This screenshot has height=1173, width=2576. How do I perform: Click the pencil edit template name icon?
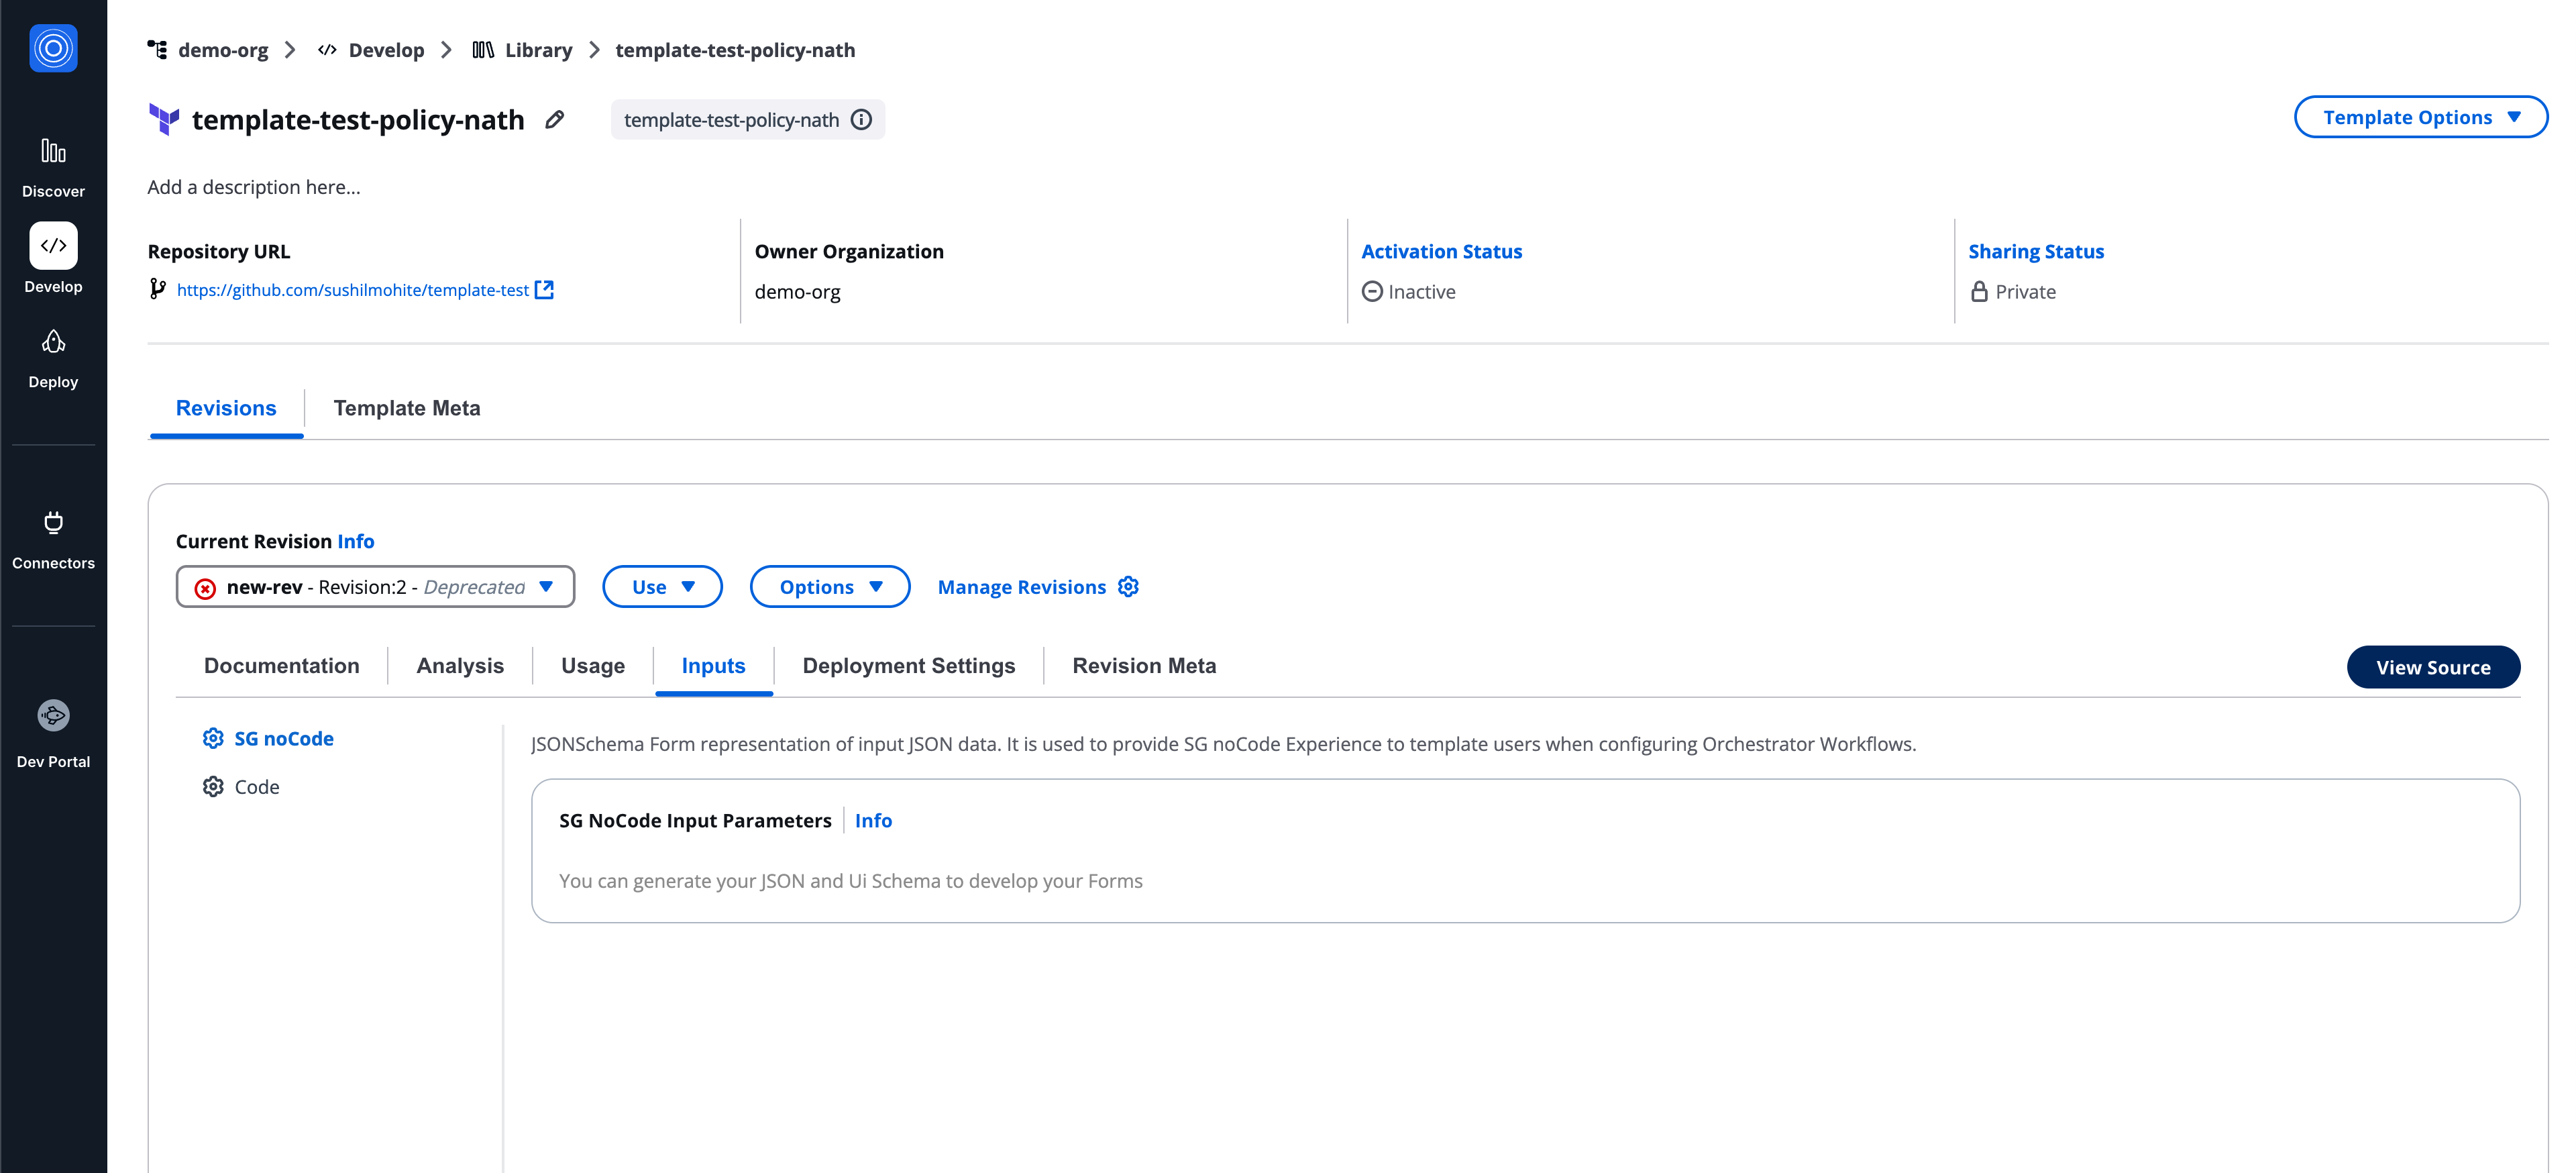coord(555,120)
